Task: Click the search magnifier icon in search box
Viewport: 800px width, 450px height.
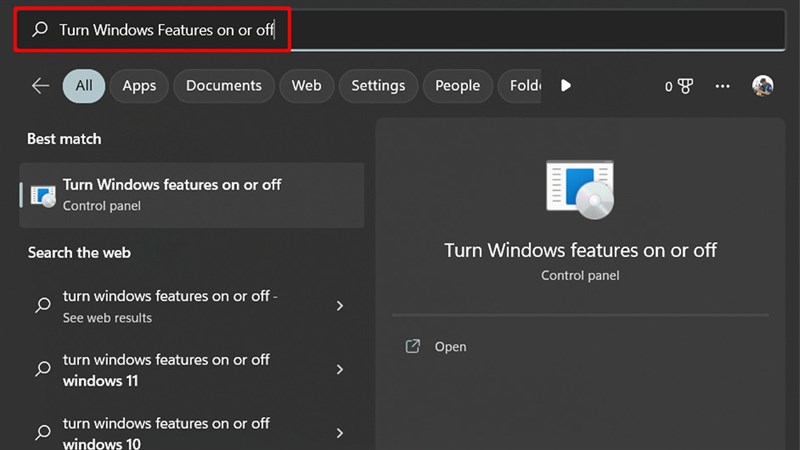Action: point(40,29)
